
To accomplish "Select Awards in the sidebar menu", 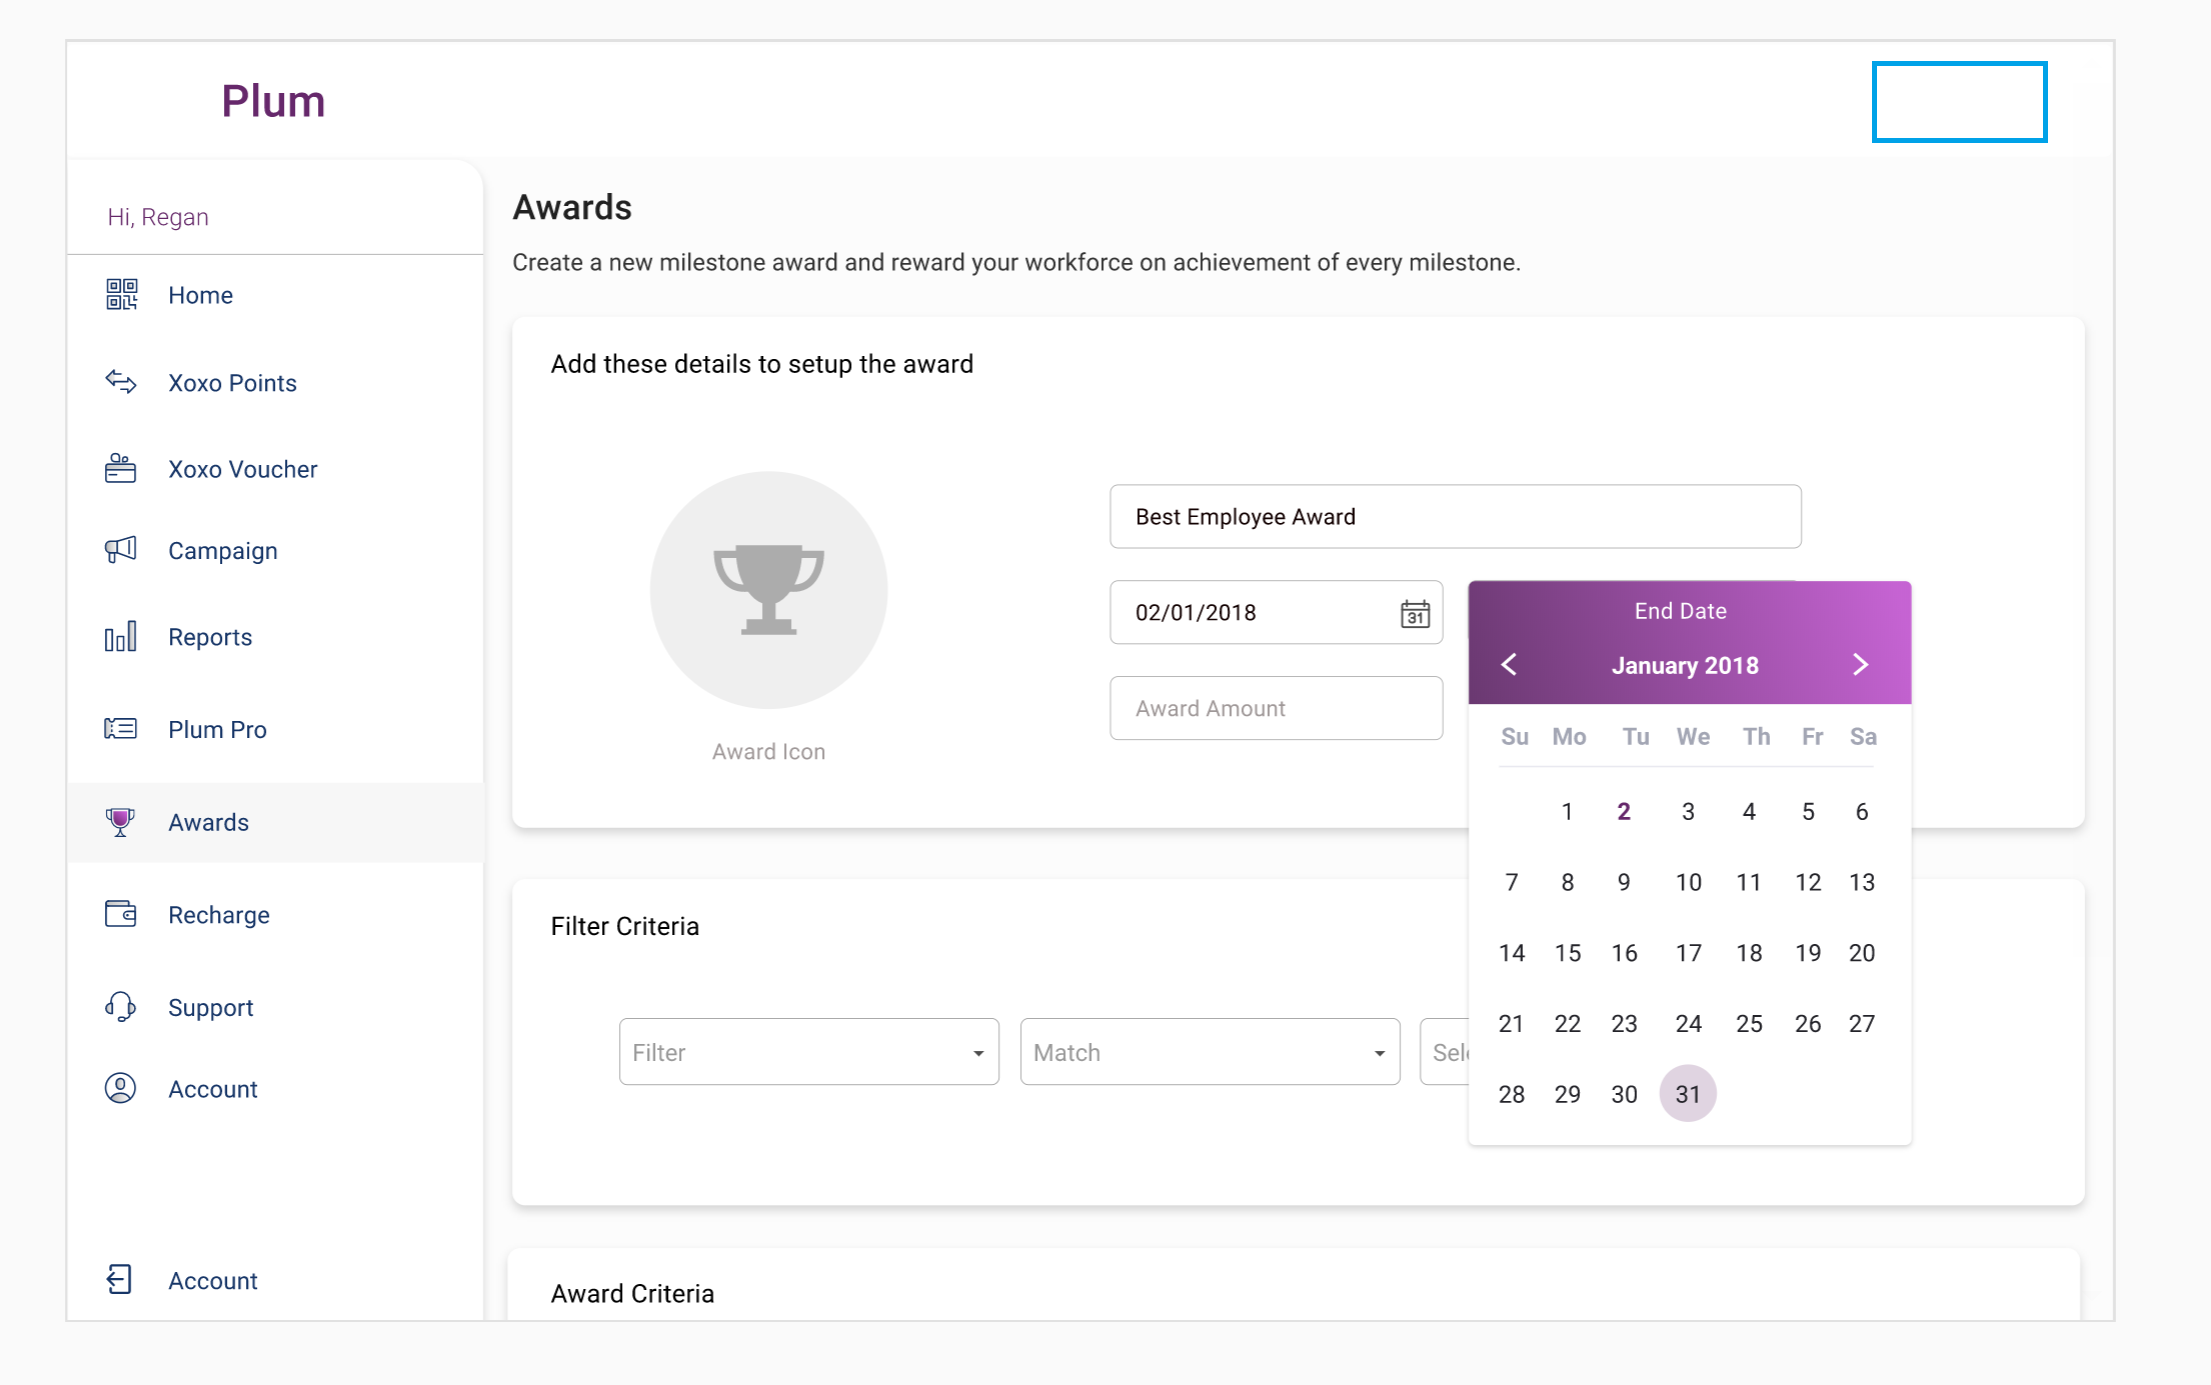I will point(208,822).
